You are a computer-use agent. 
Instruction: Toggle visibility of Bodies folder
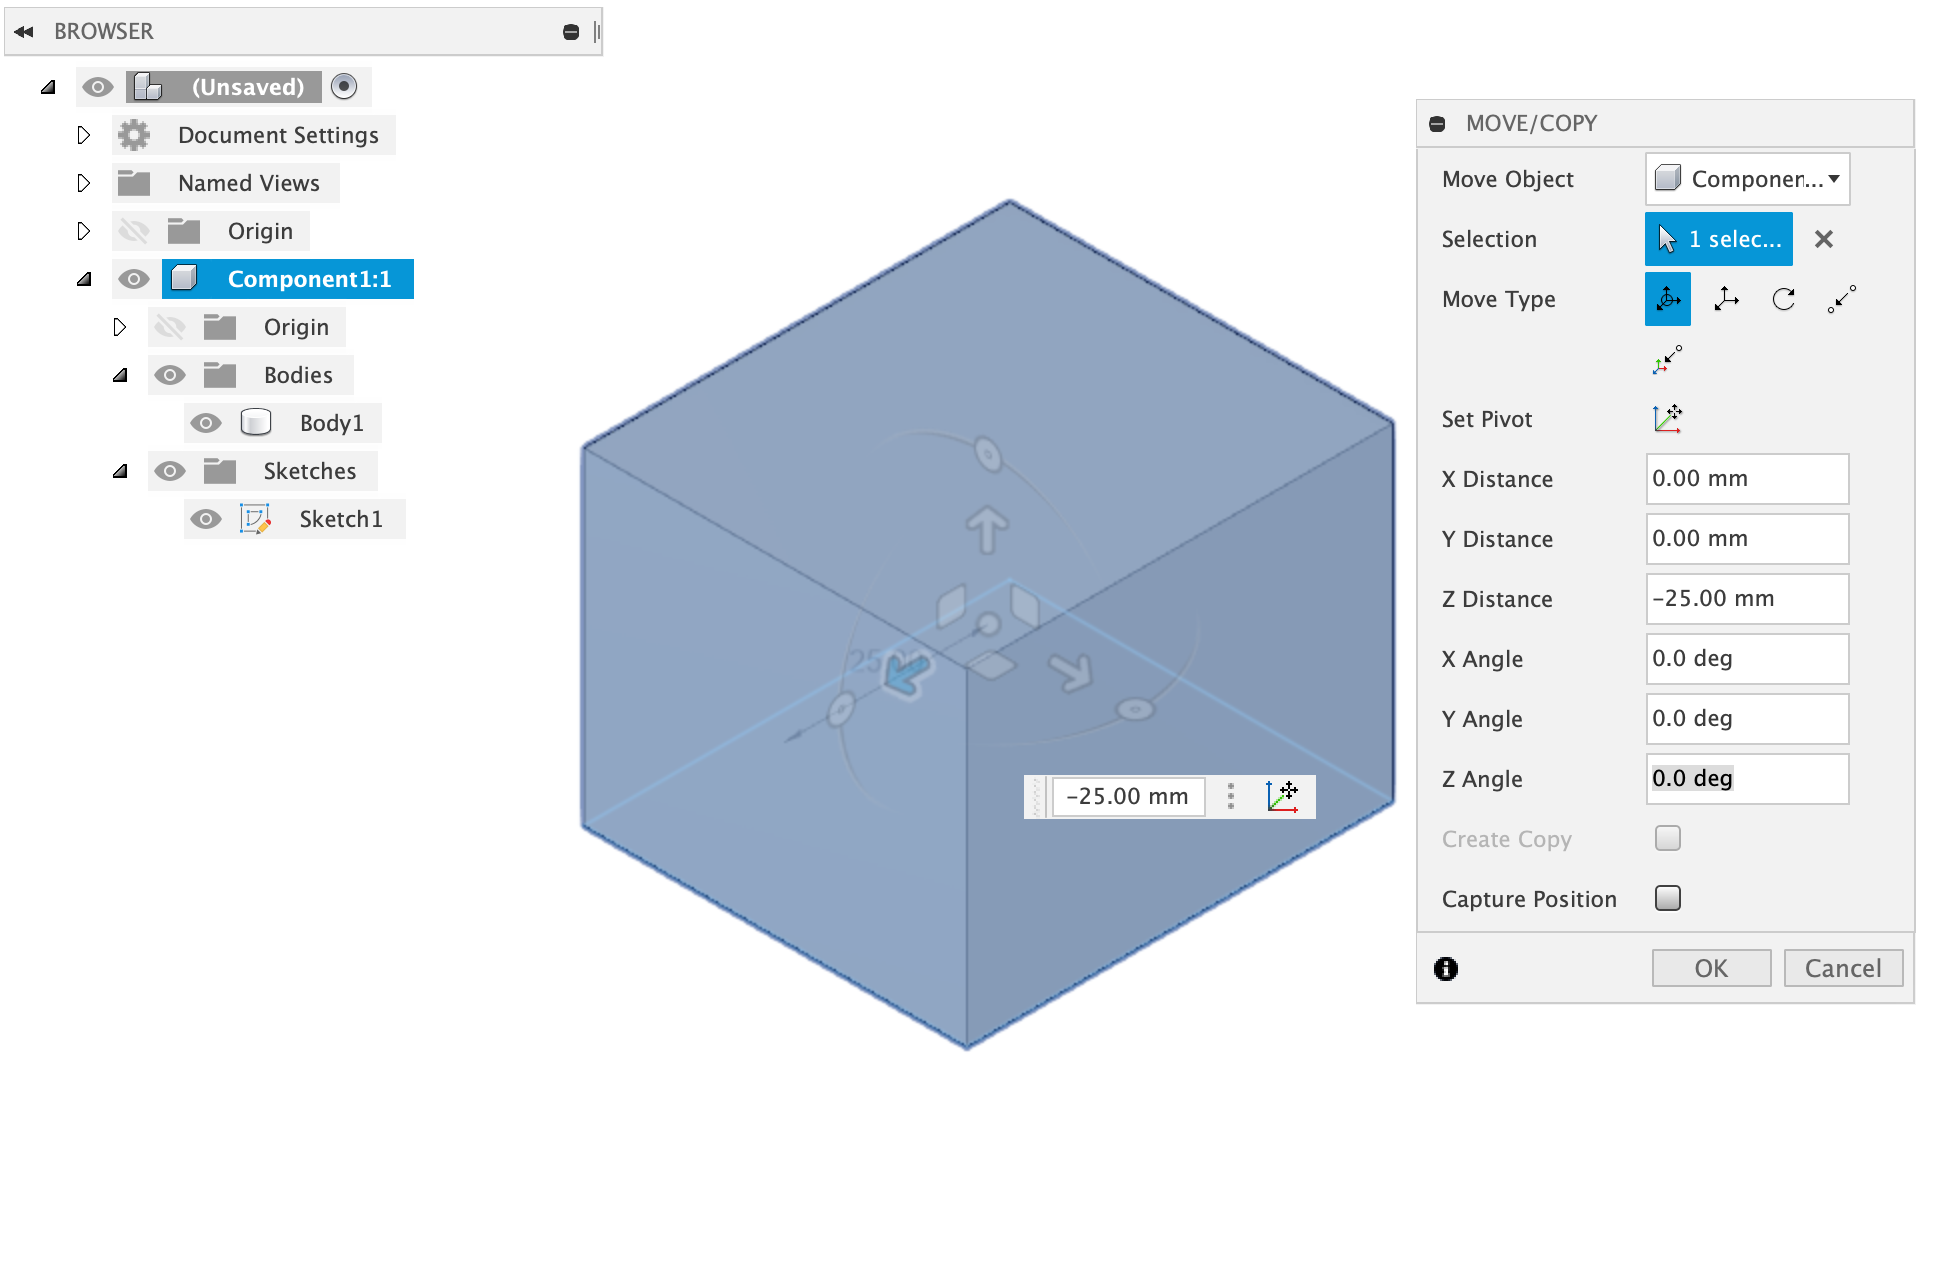tap(170, 375)
